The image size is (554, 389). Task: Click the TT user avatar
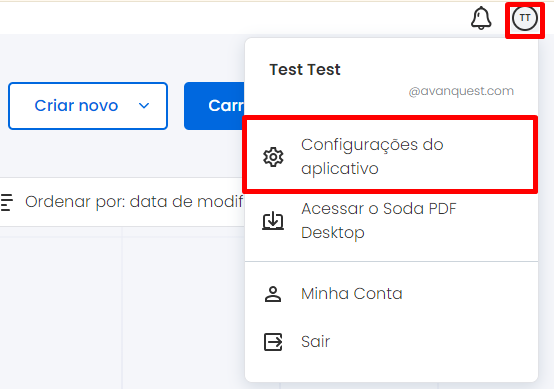pyautogui.click(x=525, y=18)
